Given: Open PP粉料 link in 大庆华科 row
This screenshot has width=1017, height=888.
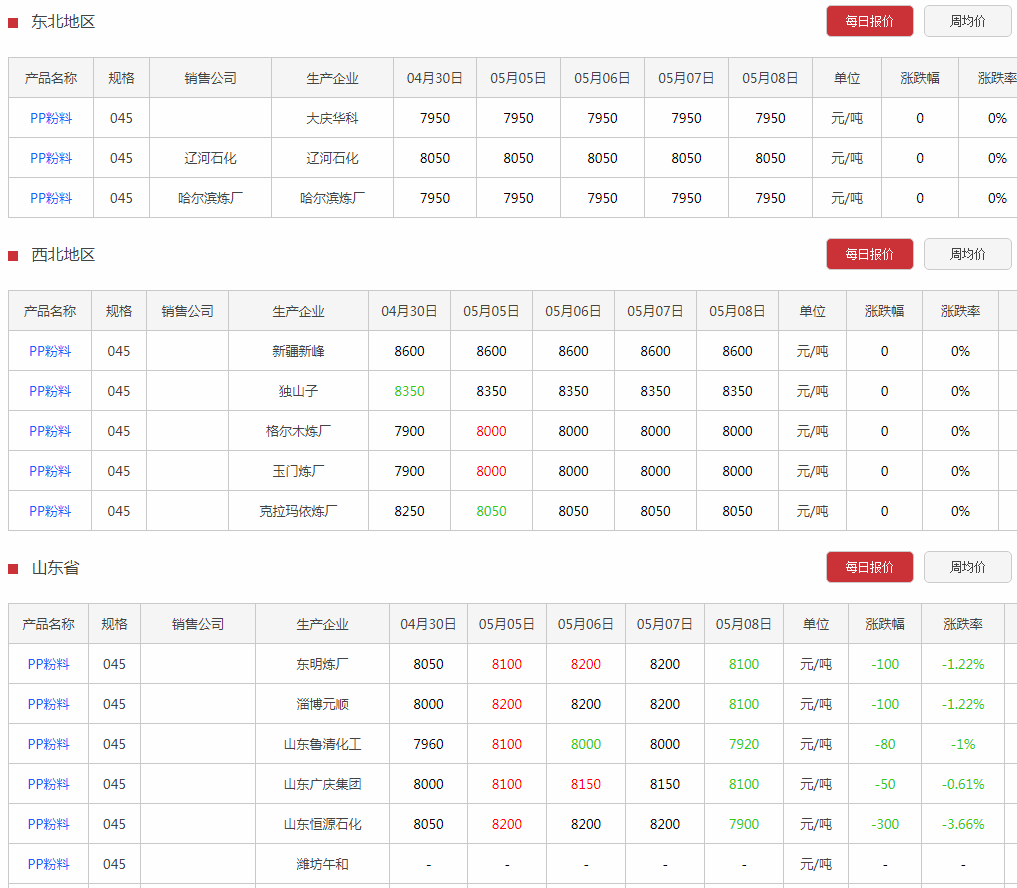Looking at the screenshot, I should [51, 118].
